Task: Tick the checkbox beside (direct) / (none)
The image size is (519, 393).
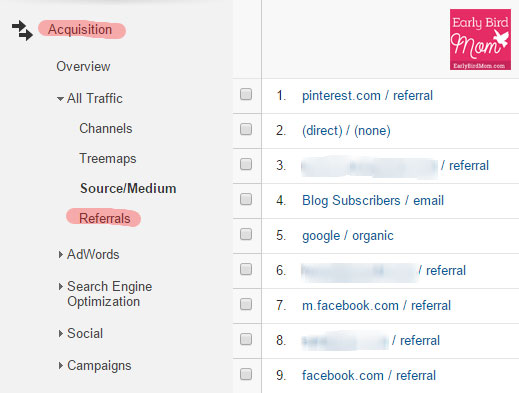Action: point(246,129)
